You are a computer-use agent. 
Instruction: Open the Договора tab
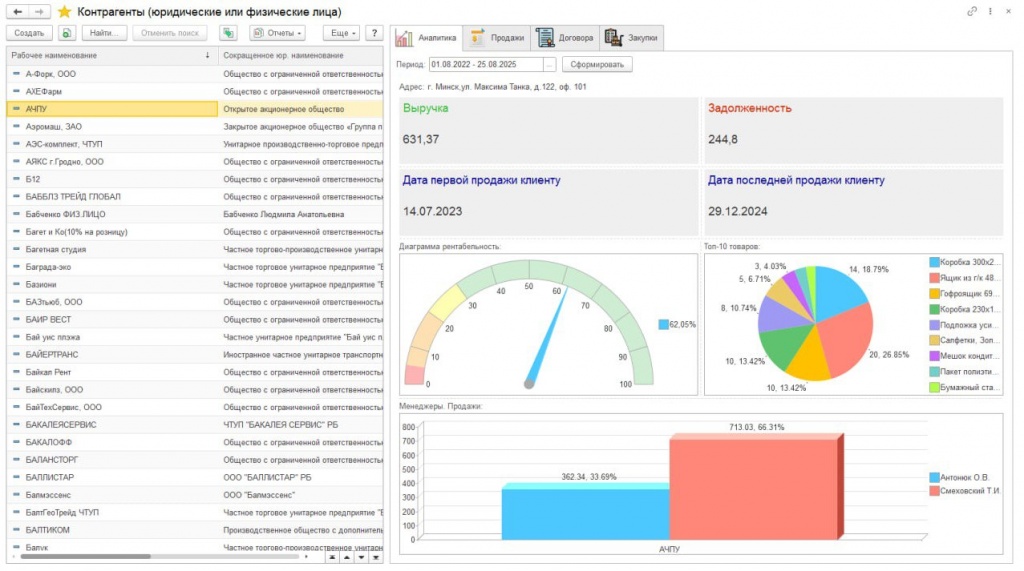tap(565, 38)
